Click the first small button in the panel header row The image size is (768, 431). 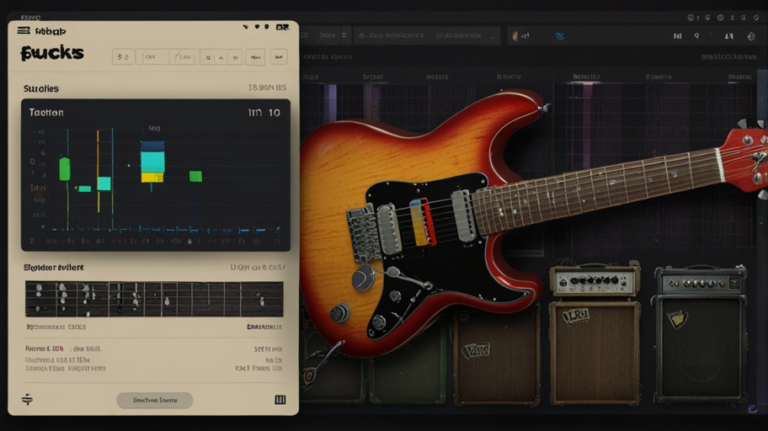coord(123,57)
